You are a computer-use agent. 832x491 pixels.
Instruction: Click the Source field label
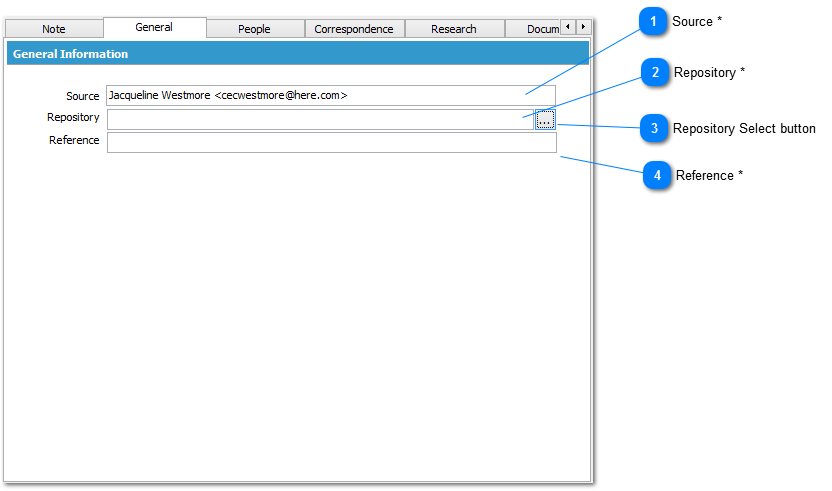coord(82,96)
